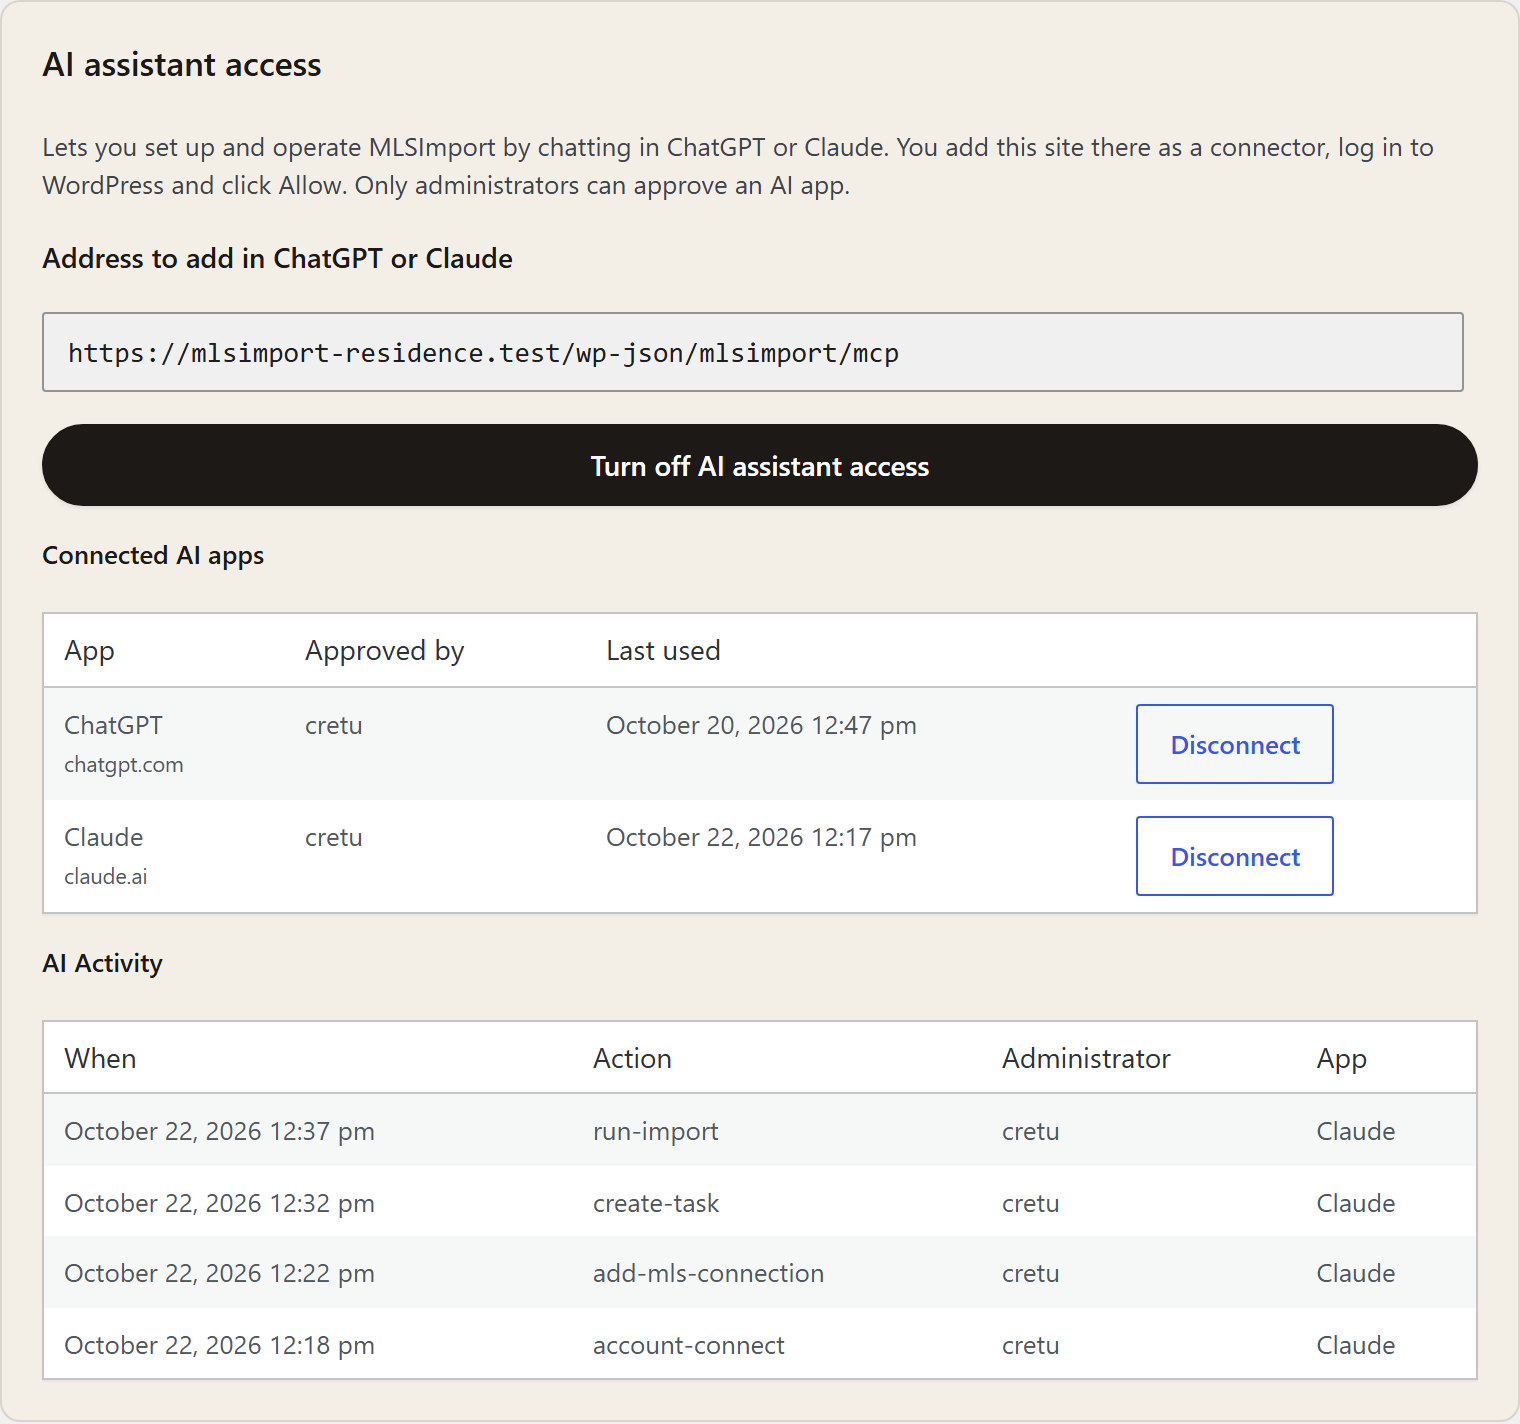Click the AI Activity heading
The width and height of the screenshot is (1520, 1424).
point(102,964)
